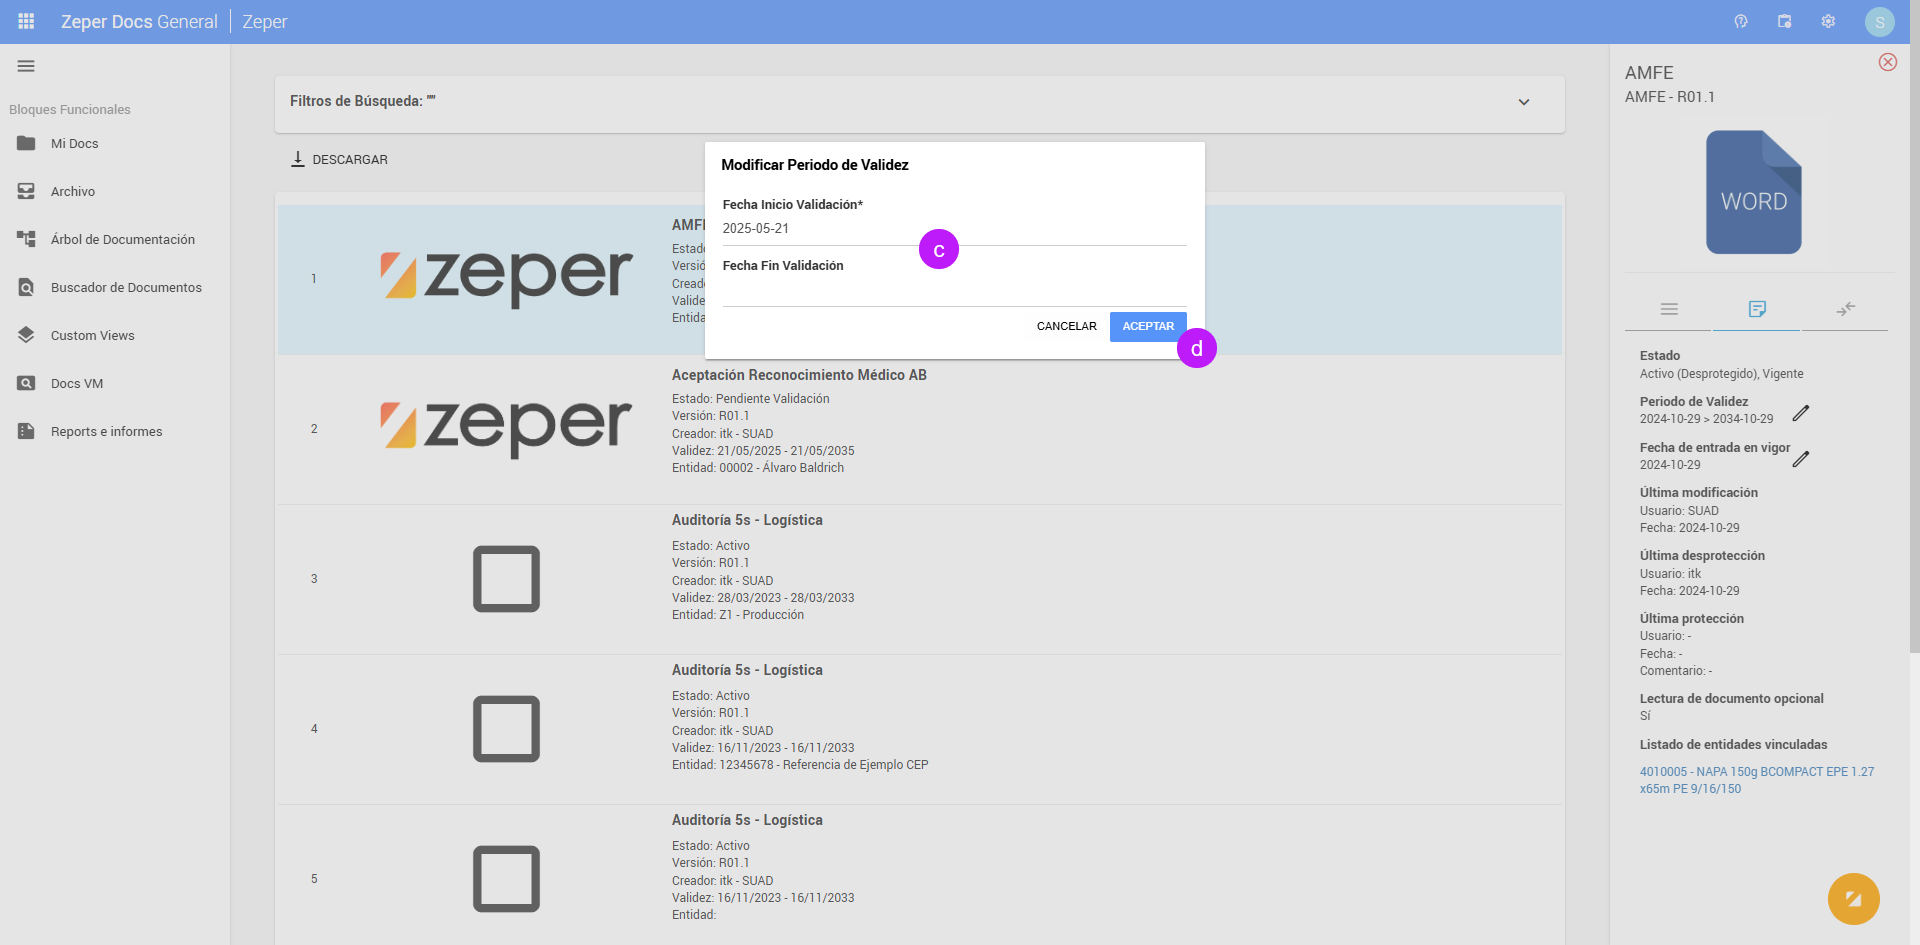The height and width of the screenshot is (945, 1920).
Task: Open Custom Views in sidebar
Action: (x=115, y=336)
